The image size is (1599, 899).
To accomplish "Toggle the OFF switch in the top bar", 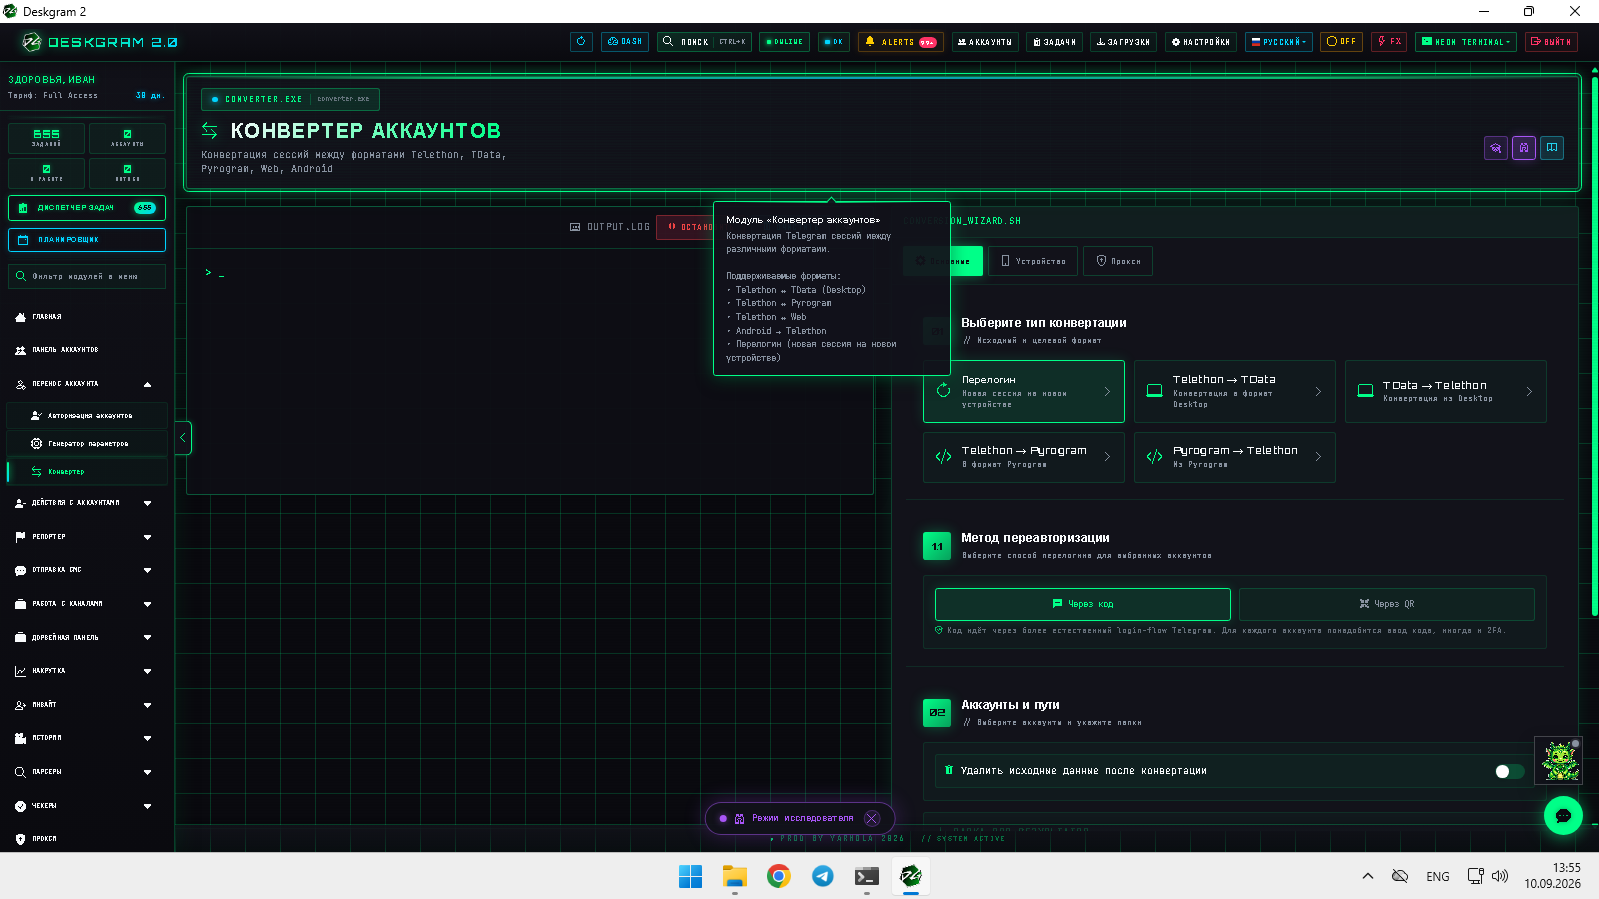I will coord(1341,42).
